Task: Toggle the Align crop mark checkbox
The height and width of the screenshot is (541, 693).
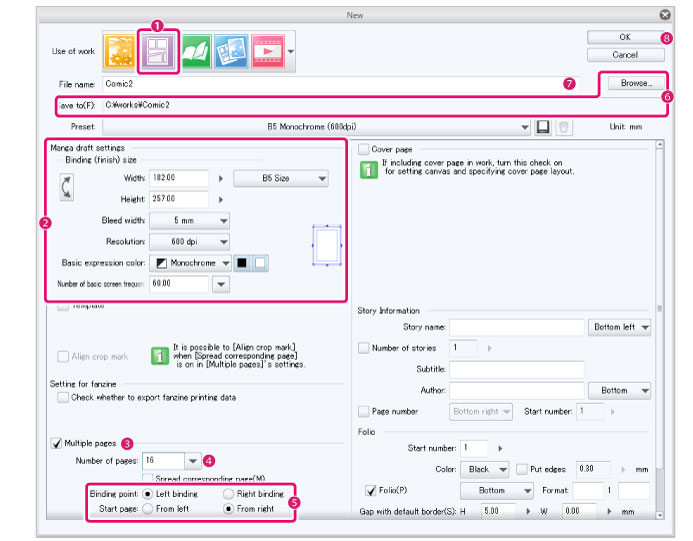Action: point(63,357)
